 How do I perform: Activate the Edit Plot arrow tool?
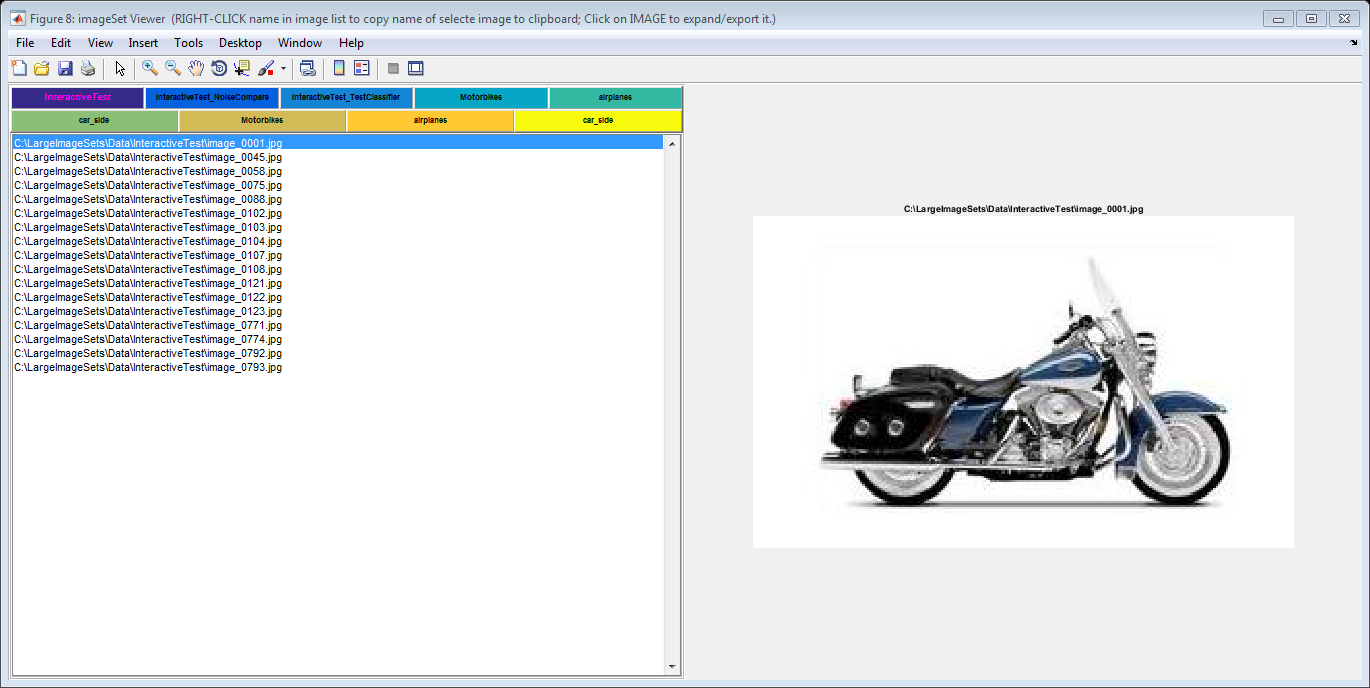click(120, 68)
